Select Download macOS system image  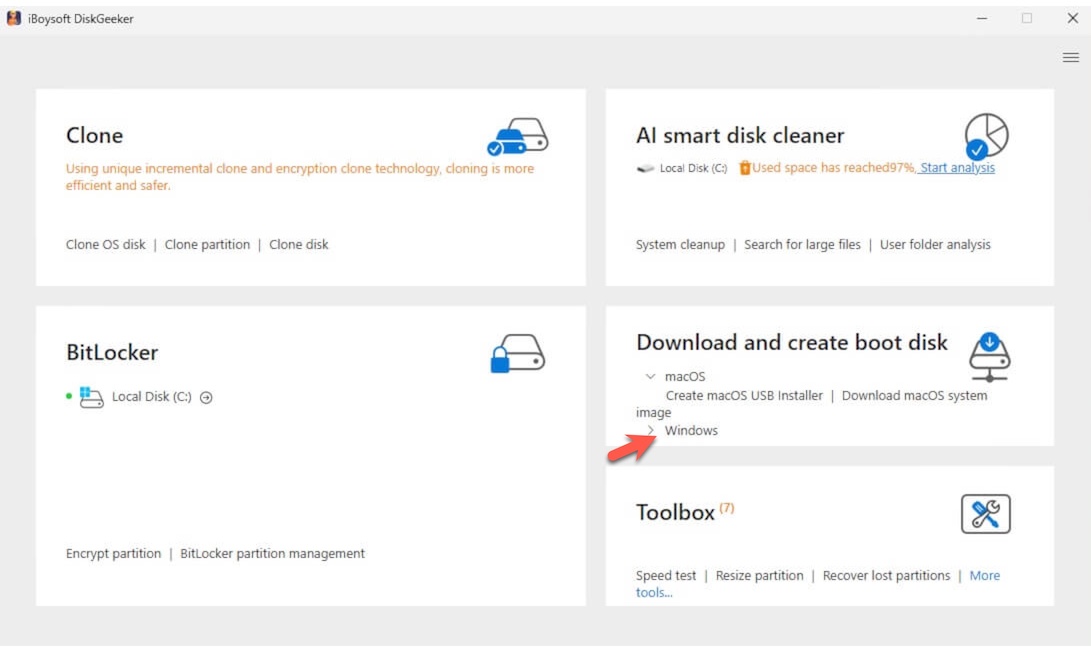[914, 396]
